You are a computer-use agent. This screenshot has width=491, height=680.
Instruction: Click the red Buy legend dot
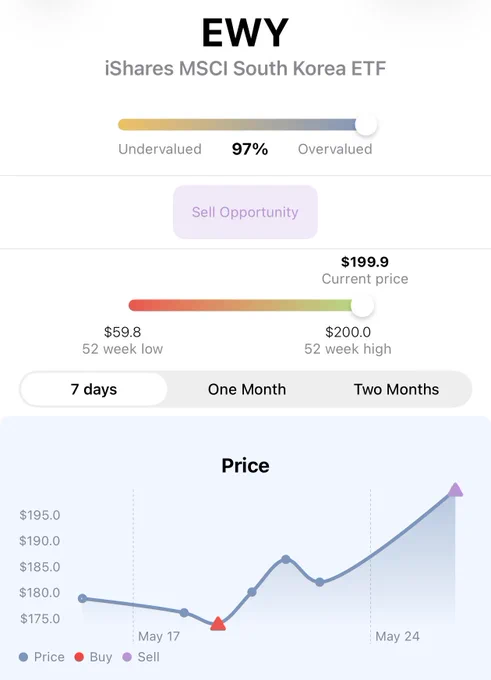coord(79,657)
